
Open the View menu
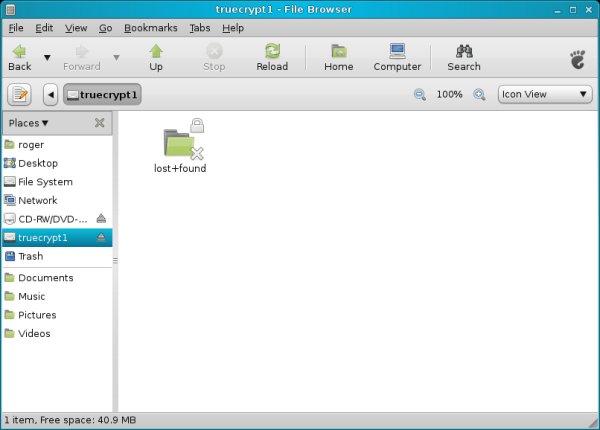76,28
